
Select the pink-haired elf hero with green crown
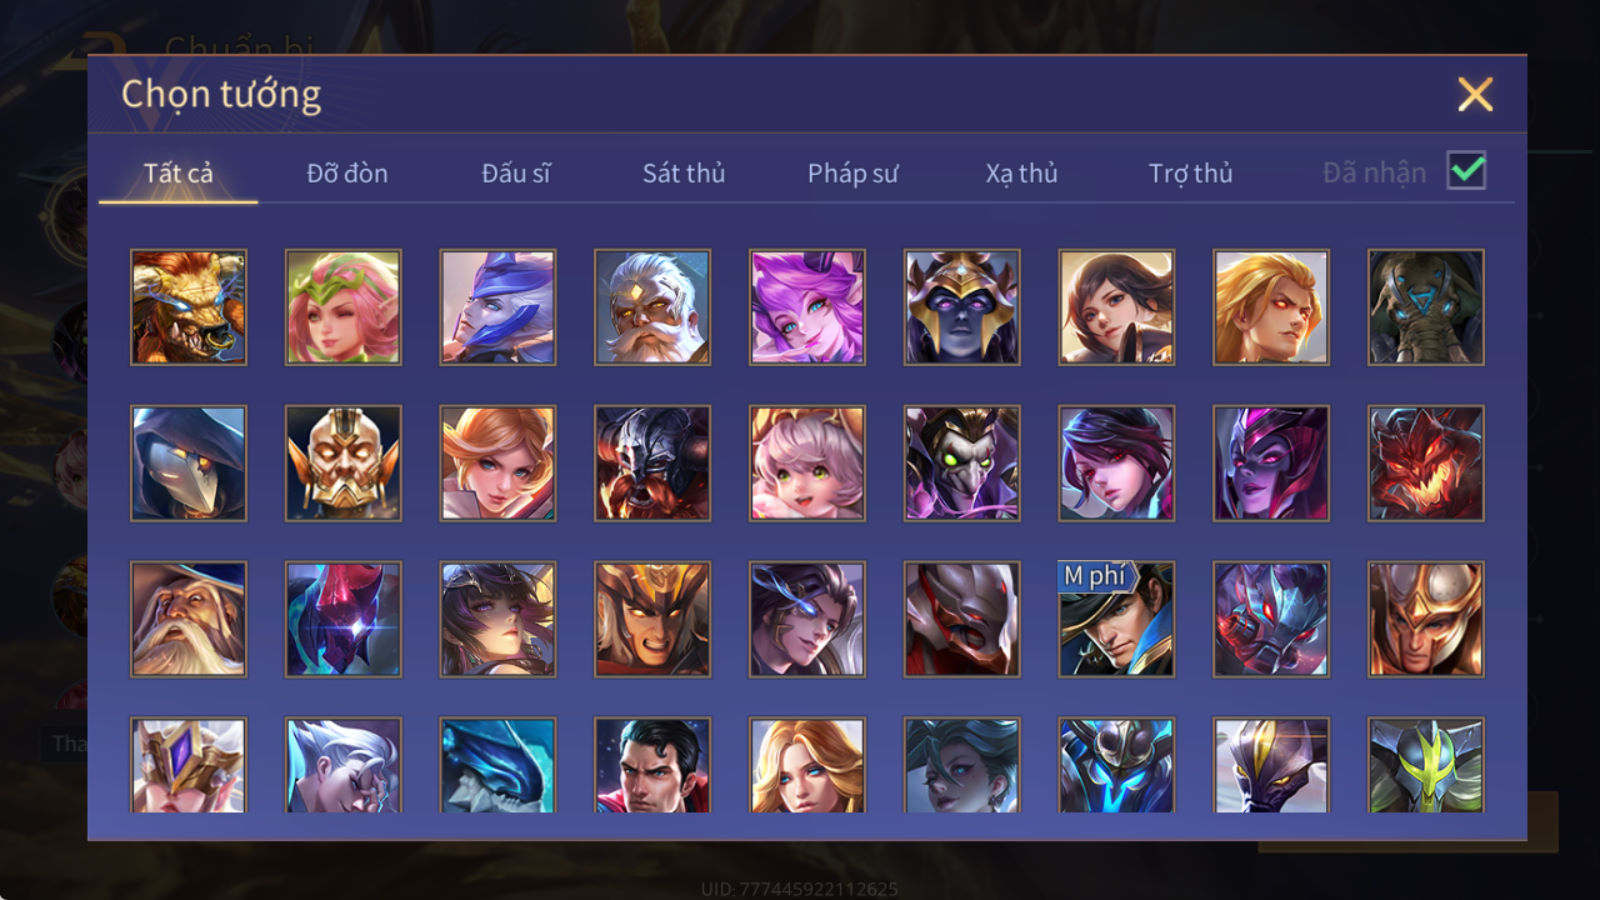coord(343,307)
